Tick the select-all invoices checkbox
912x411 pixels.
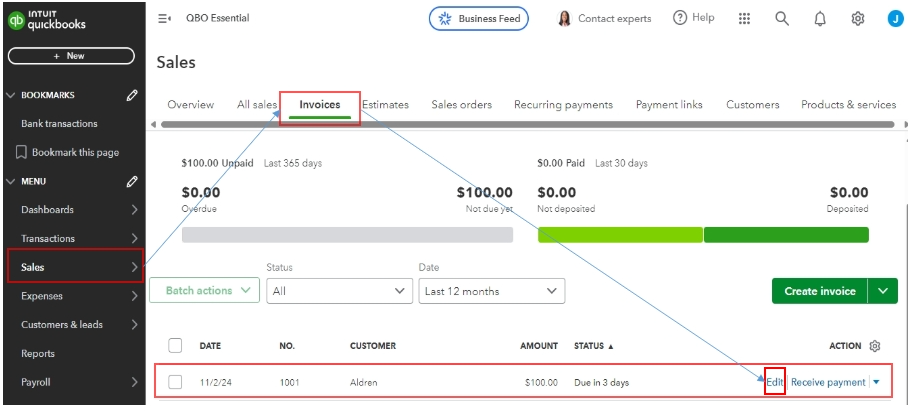tap(175, 346)
